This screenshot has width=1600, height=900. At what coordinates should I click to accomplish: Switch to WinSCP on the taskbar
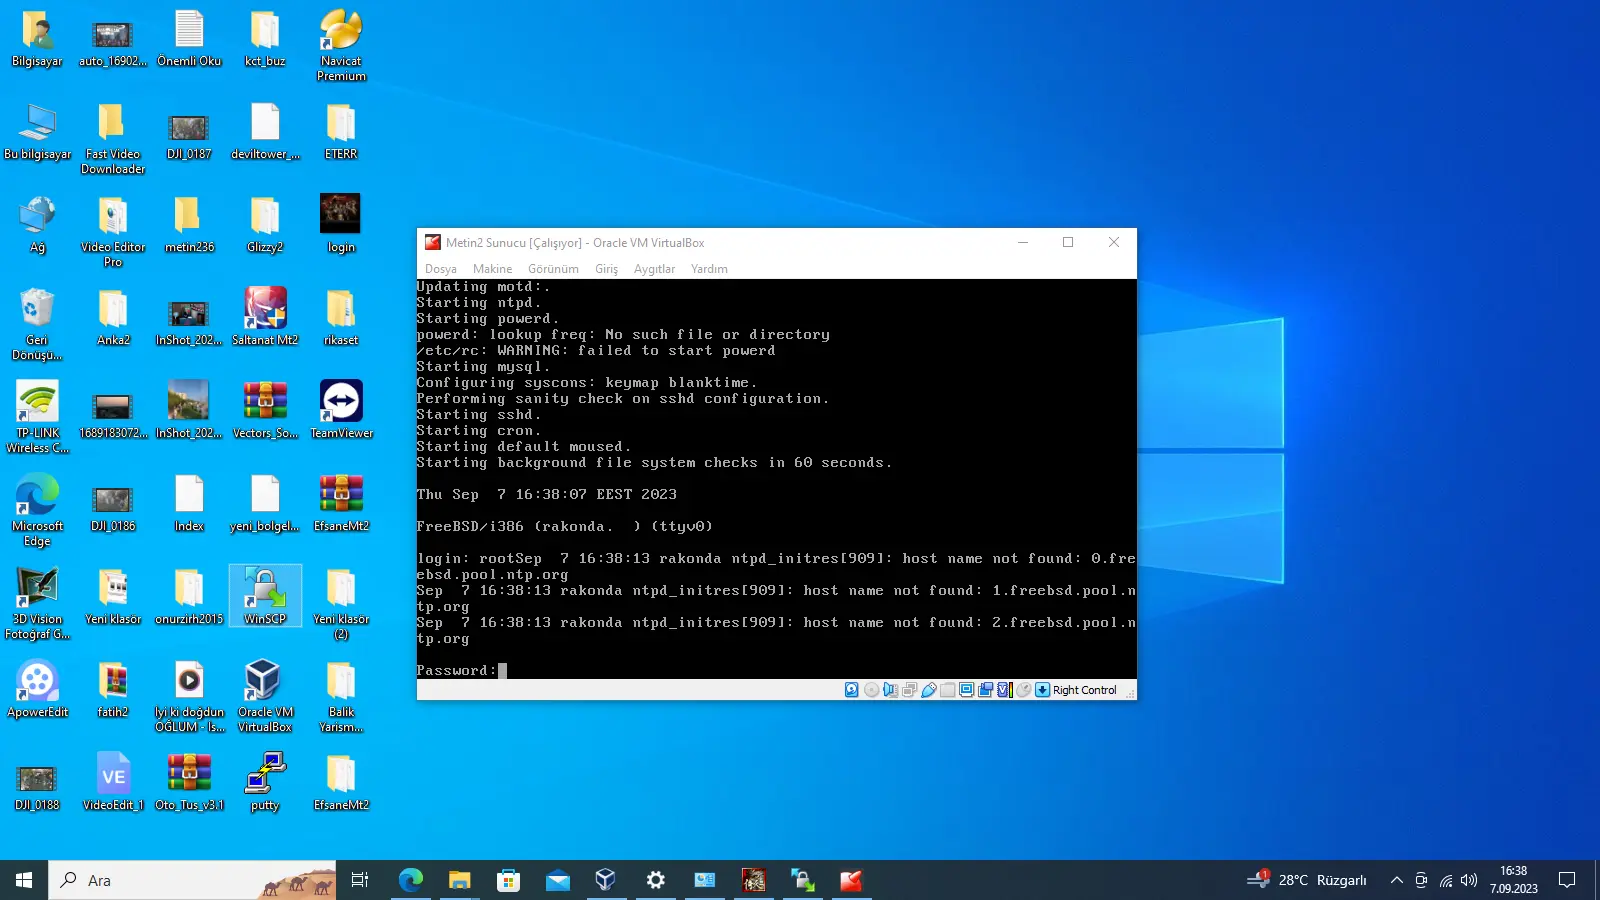point(802,880)
